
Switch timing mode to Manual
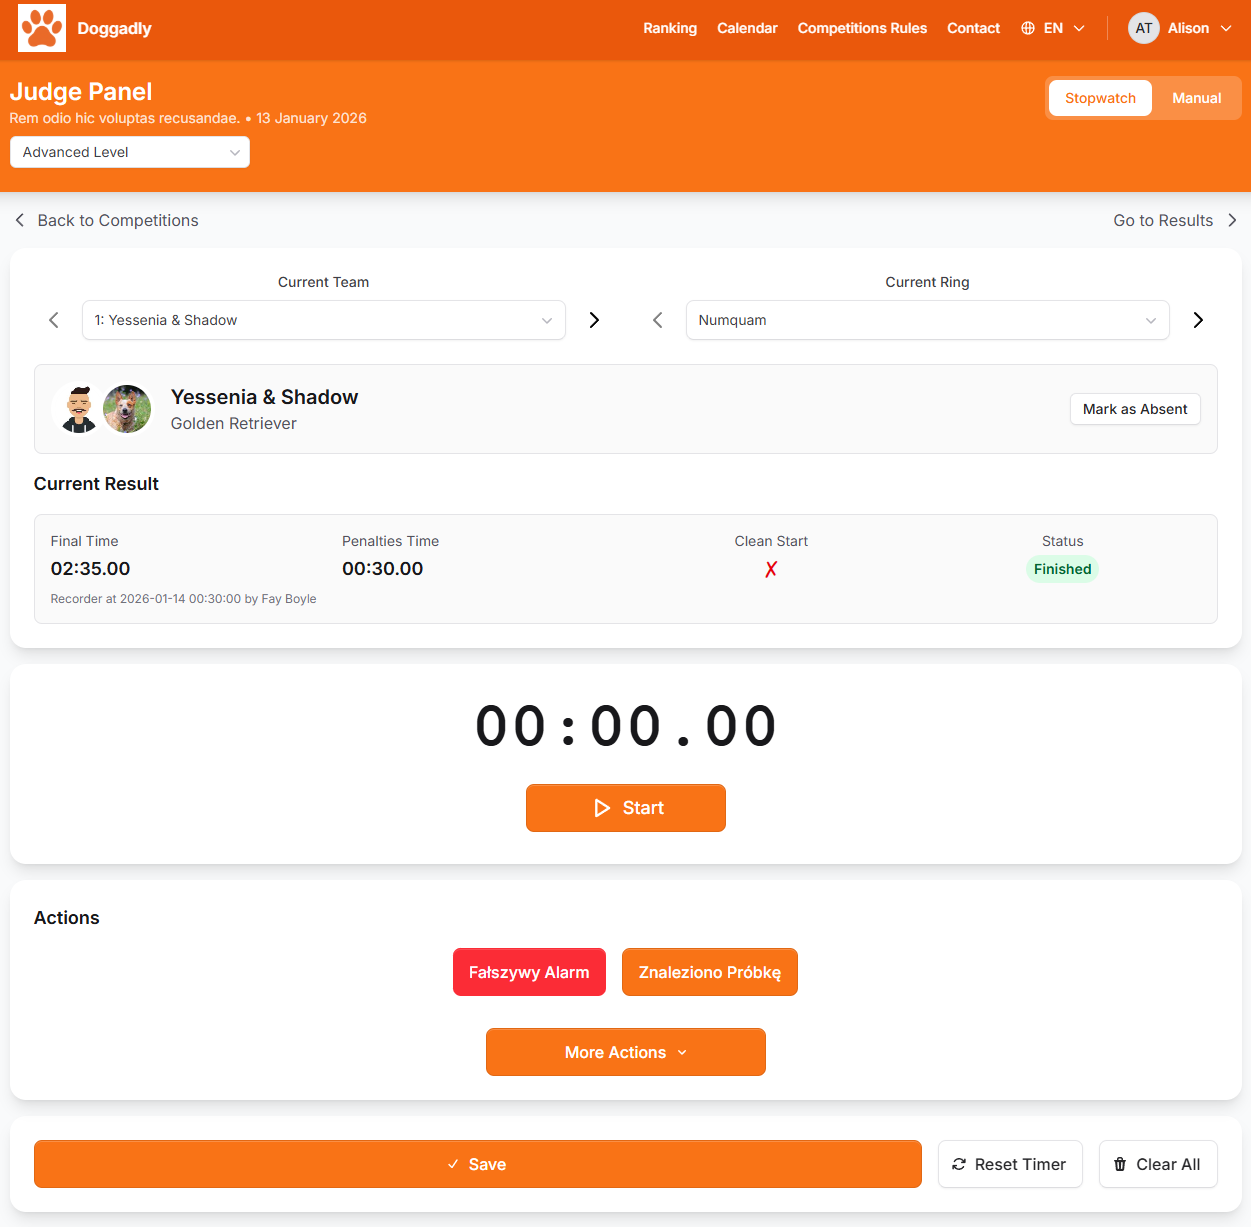(1196, 98)
